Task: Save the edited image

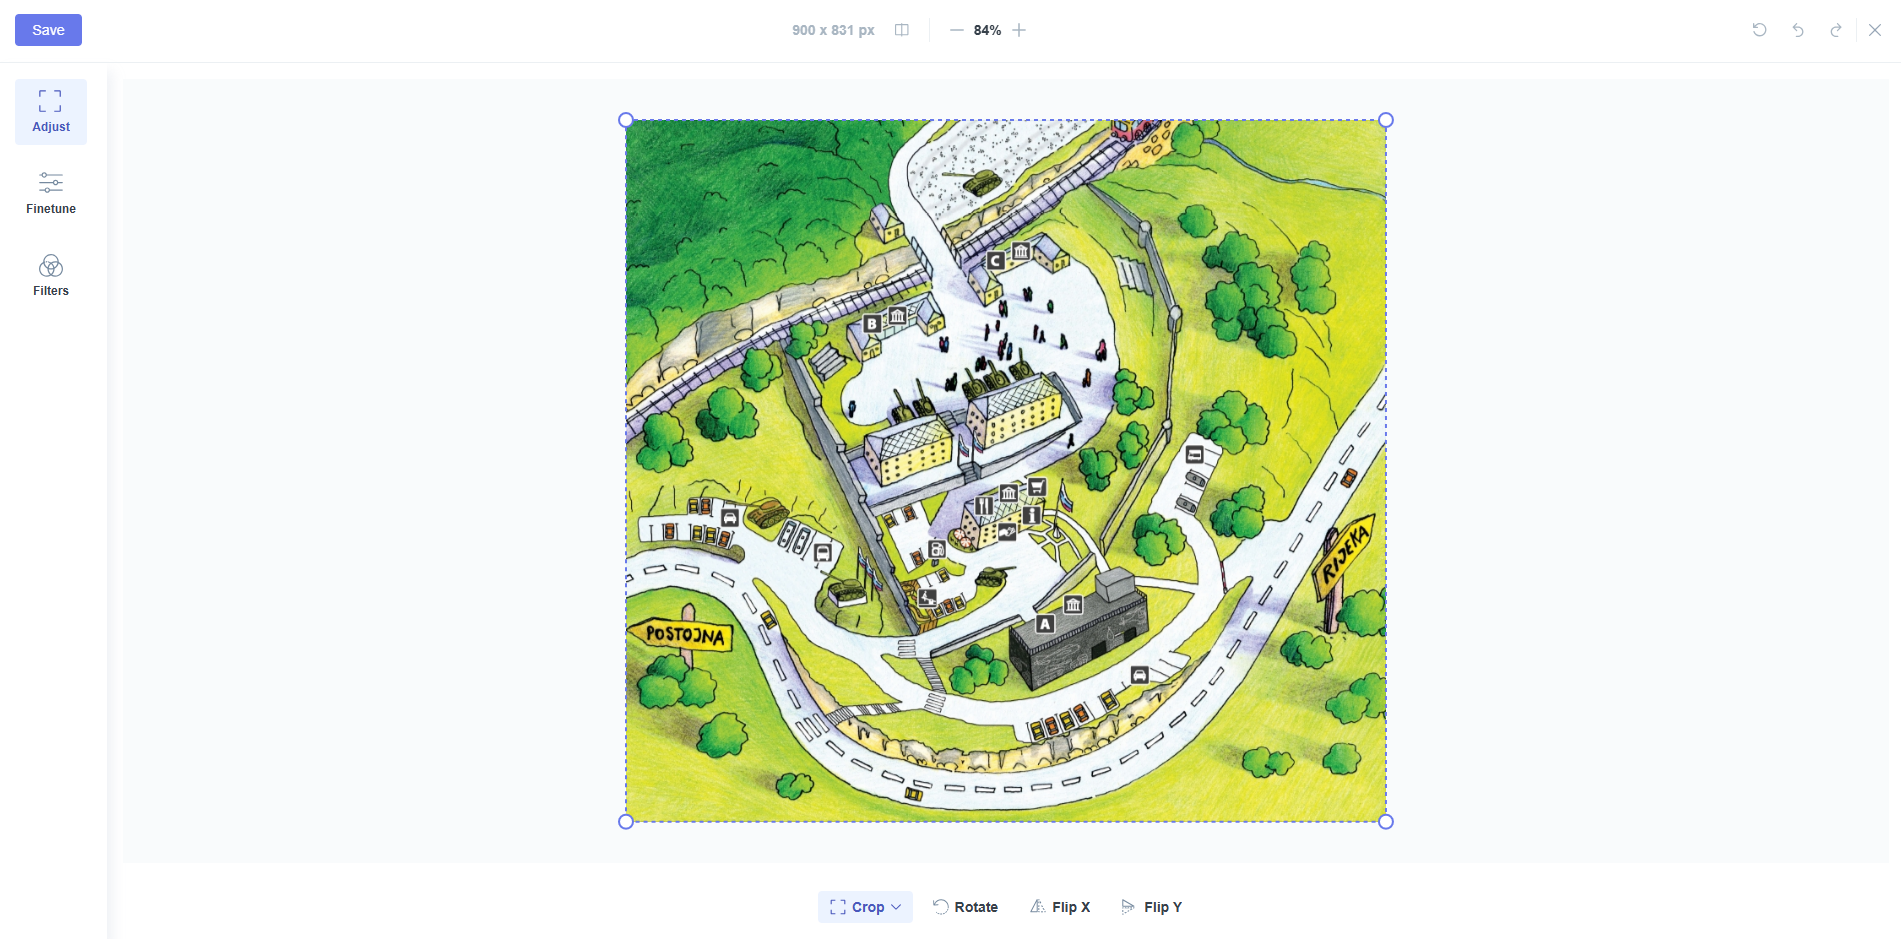Action: (48, 30)
